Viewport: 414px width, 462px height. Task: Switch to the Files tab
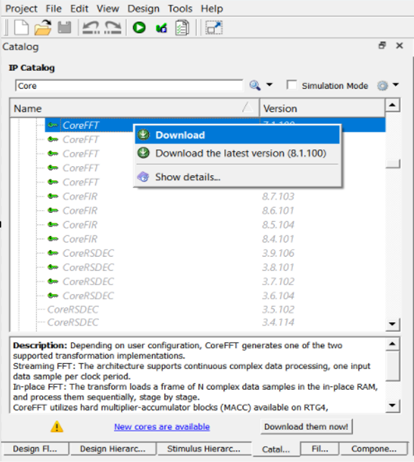(320, 449)
